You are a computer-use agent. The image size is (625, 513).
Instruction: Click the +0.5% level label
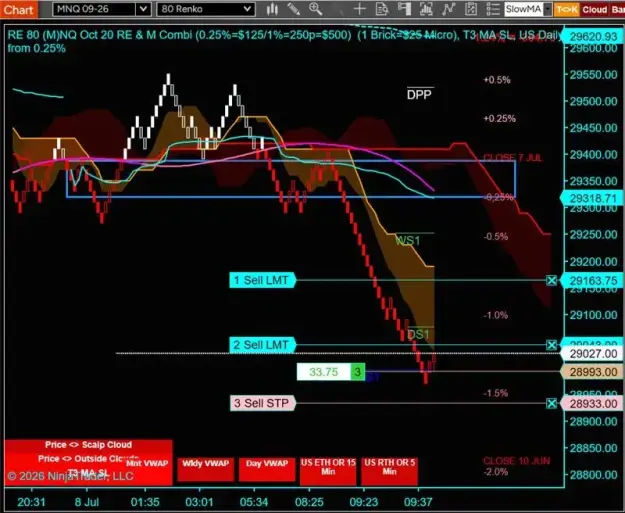(497, 80)
